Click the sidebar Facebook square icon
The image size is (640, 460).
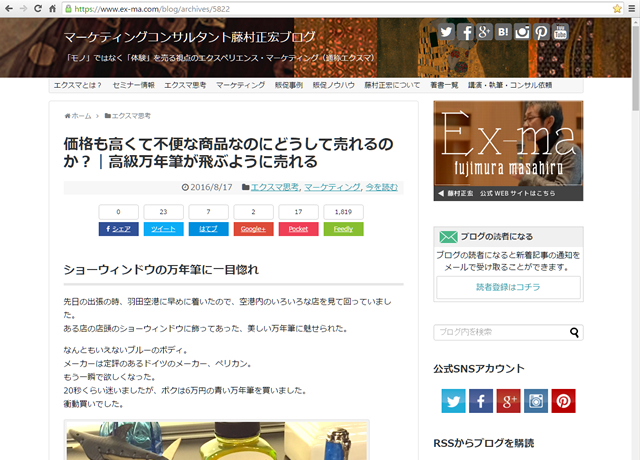[x=481, y=401]
